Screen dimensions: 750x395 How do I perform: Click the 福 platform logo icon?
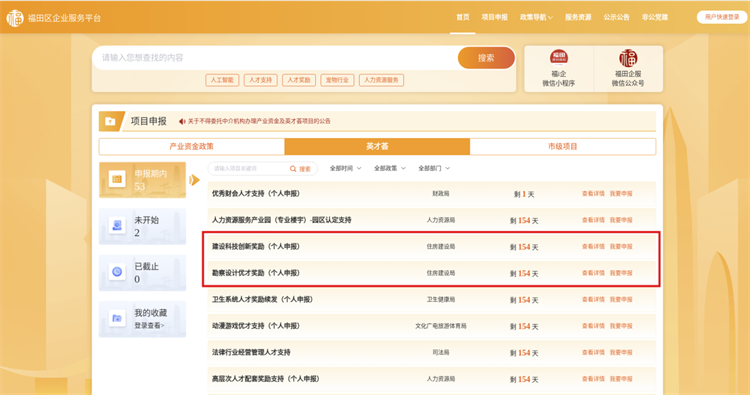(15, 18)
